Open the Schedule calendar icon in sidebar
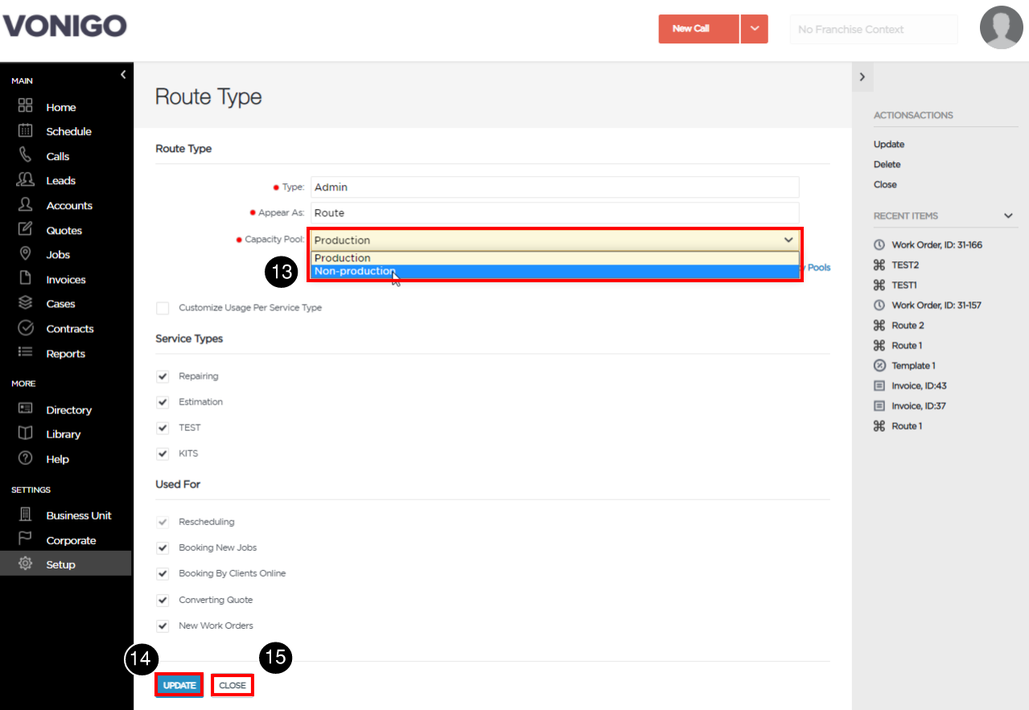Screen dimensions: 1029x710 (25, 131)
